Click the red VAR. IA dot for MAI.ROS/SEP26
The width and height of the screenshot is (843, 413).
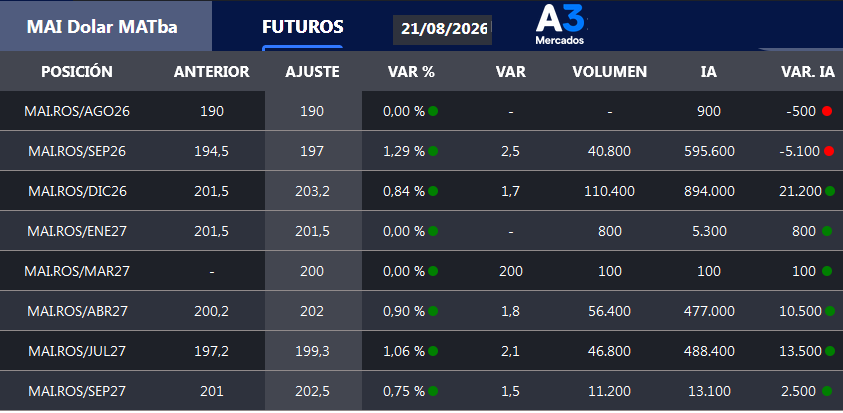pos(829,151)
